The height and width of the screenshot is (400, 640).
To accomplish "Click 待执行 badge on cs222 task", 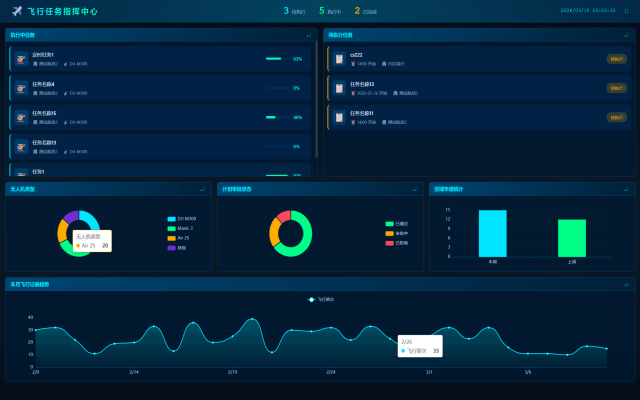I will [x=616, y=59].
